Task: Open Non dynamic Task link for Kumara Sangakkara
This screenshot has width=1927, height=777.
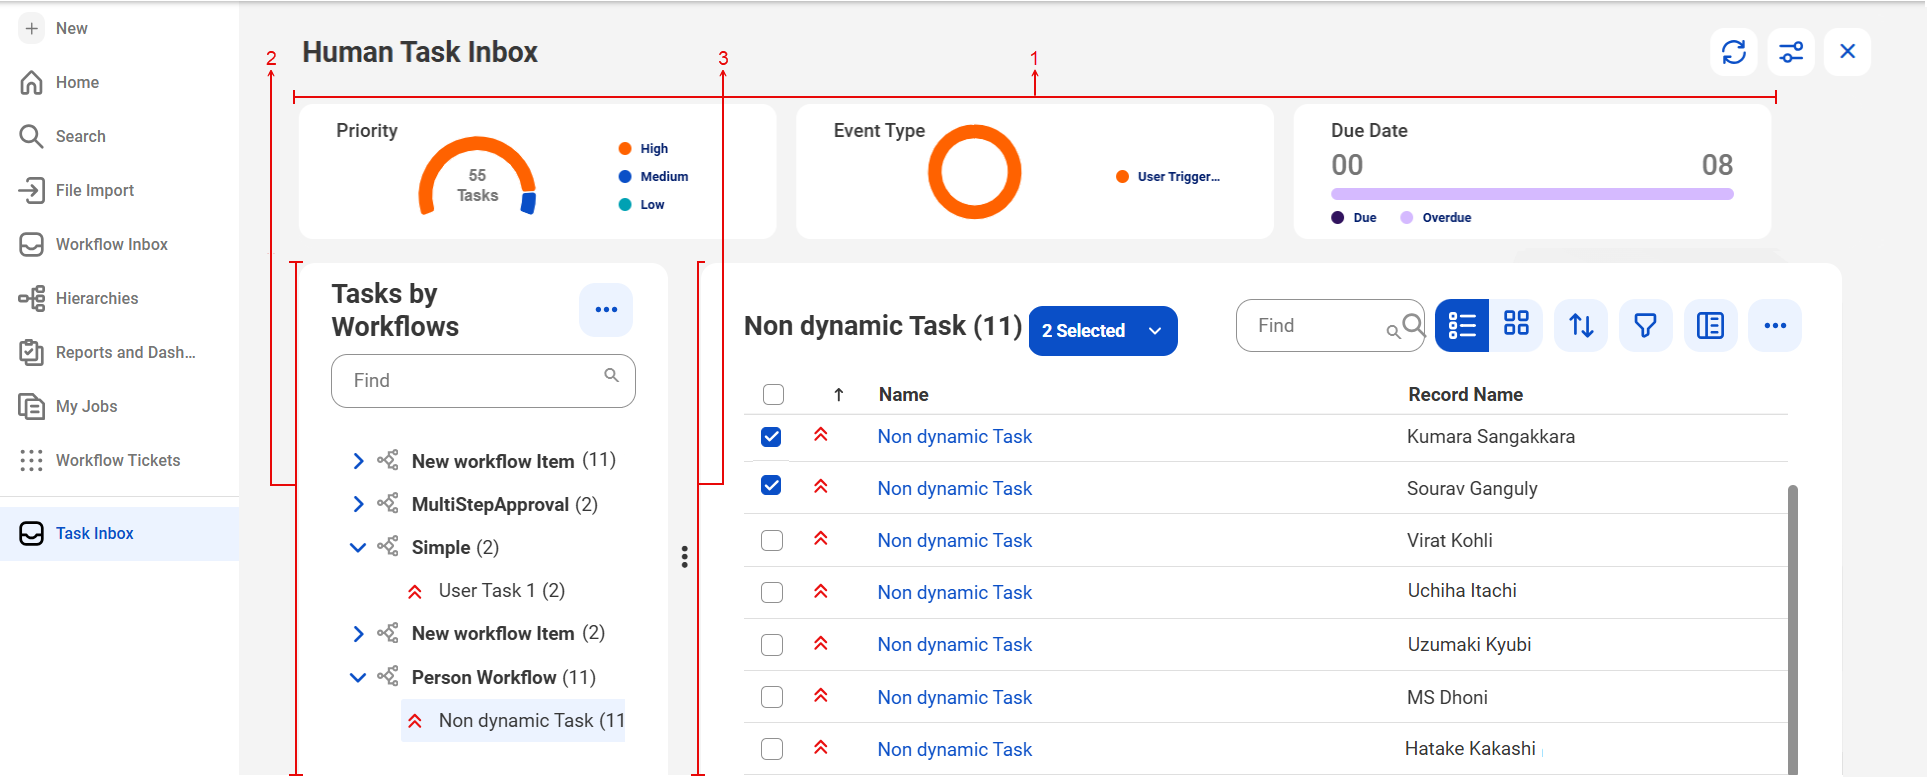Action: 954,436
